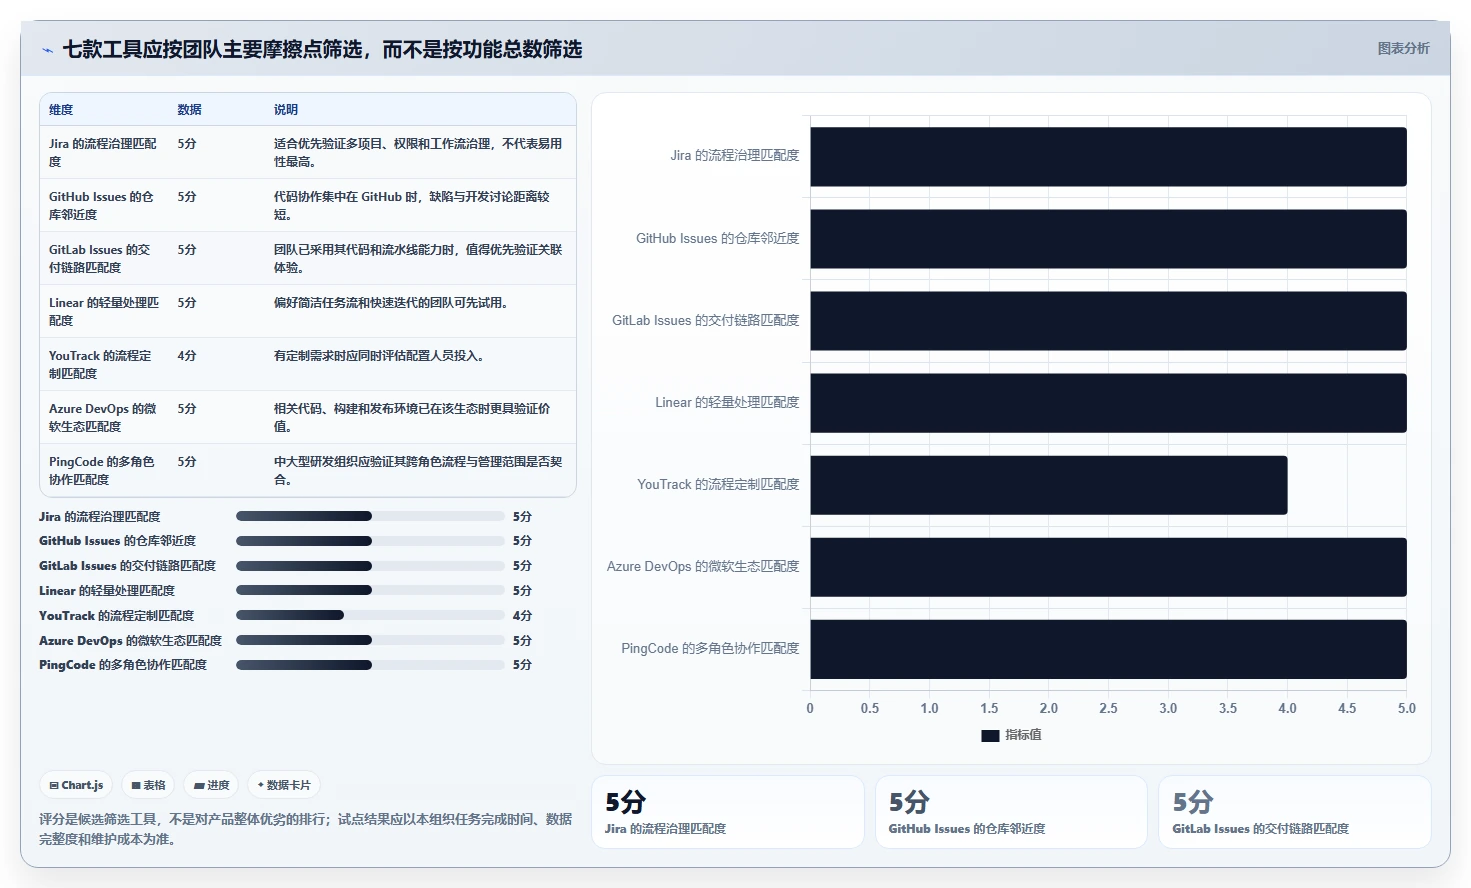Viewport: 1471px width, 888px height.
Task: Select the 进度 tag chip
Action: tap(211, 785)
